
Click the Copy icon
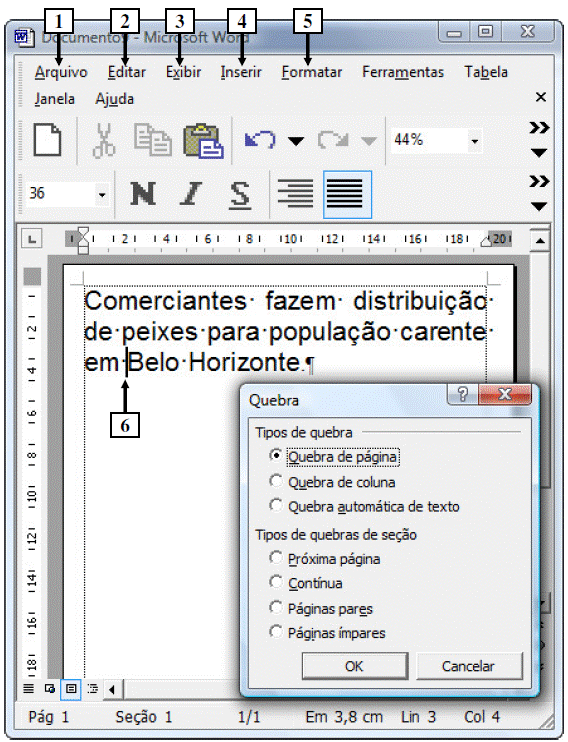point(152,140)
